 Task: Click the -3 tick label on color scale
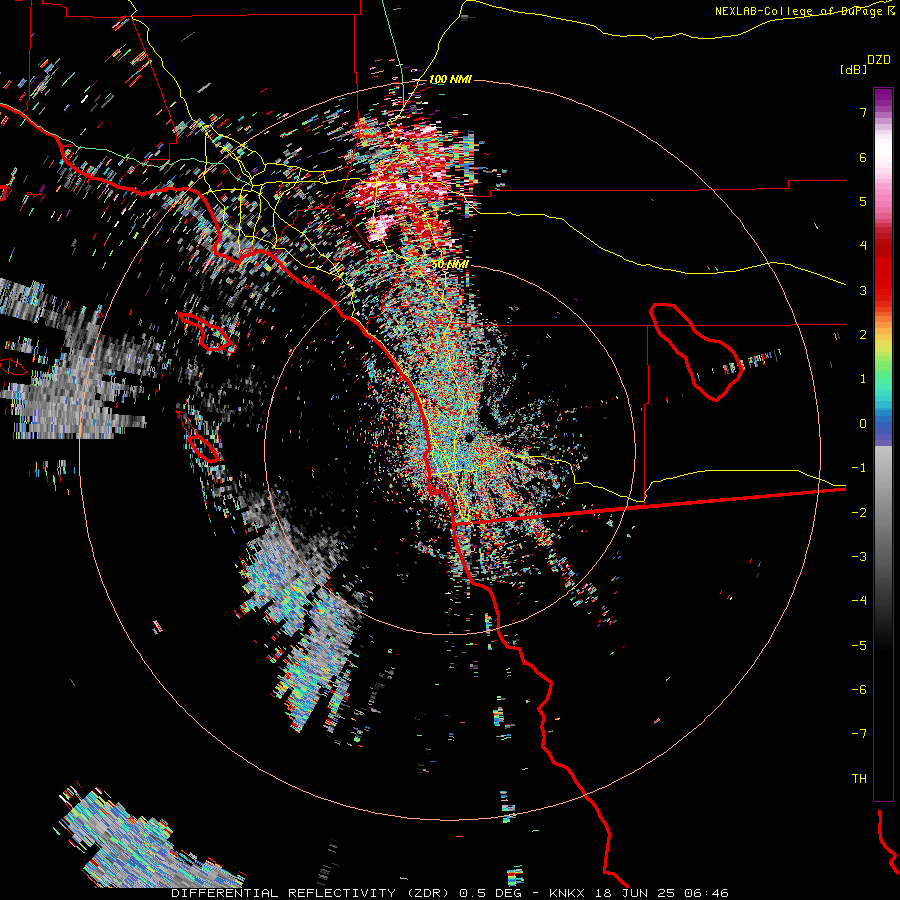[x=859, y=557]
